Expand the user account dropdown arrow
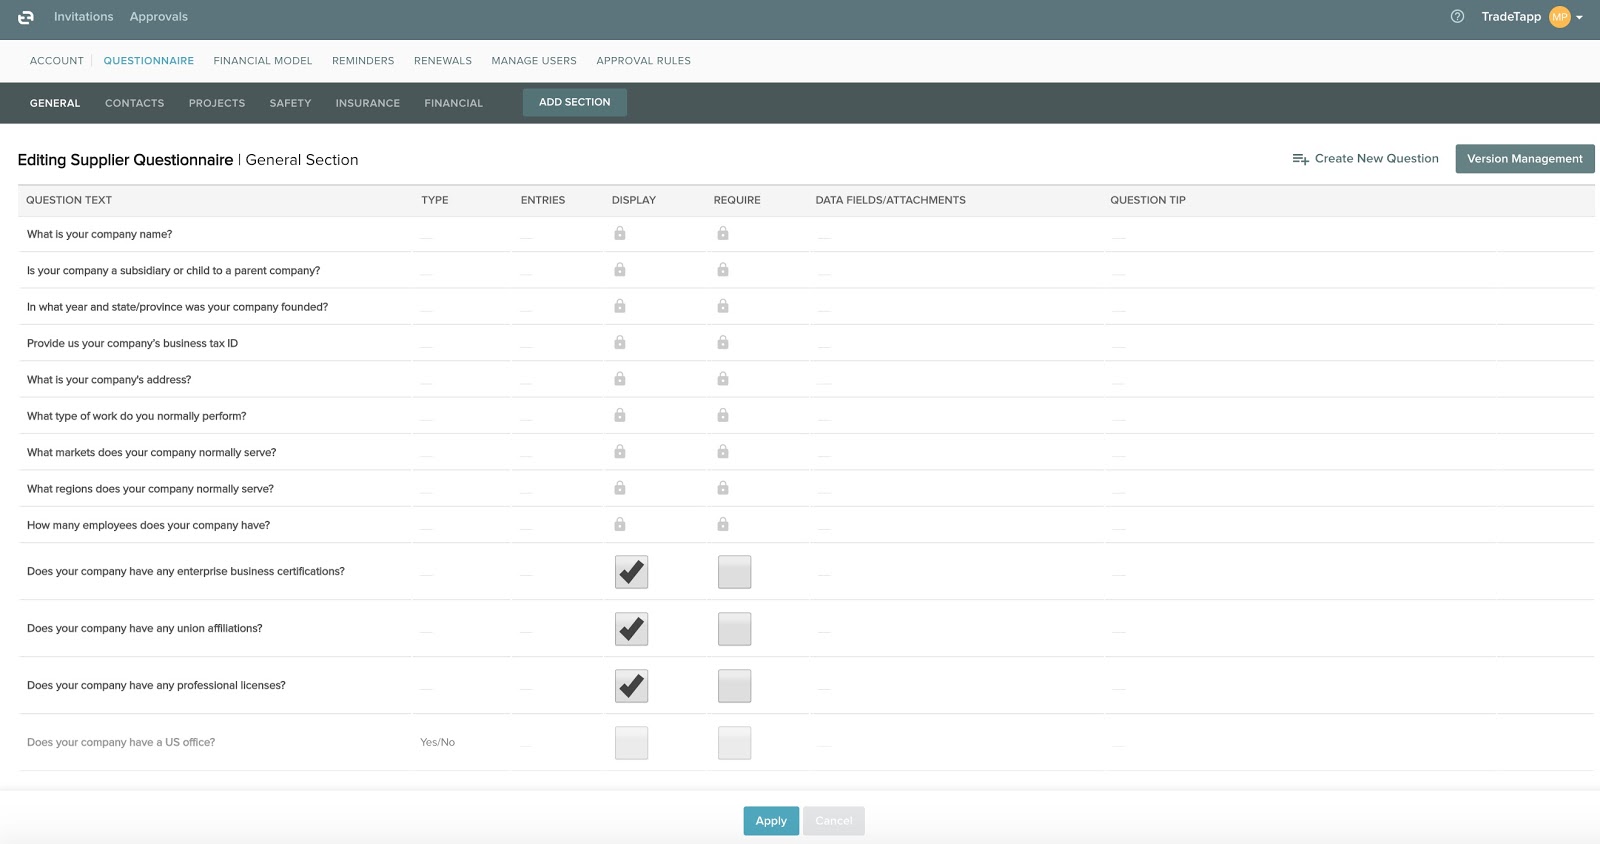Screen dimensions: 1600x844 click(1579, 18)
